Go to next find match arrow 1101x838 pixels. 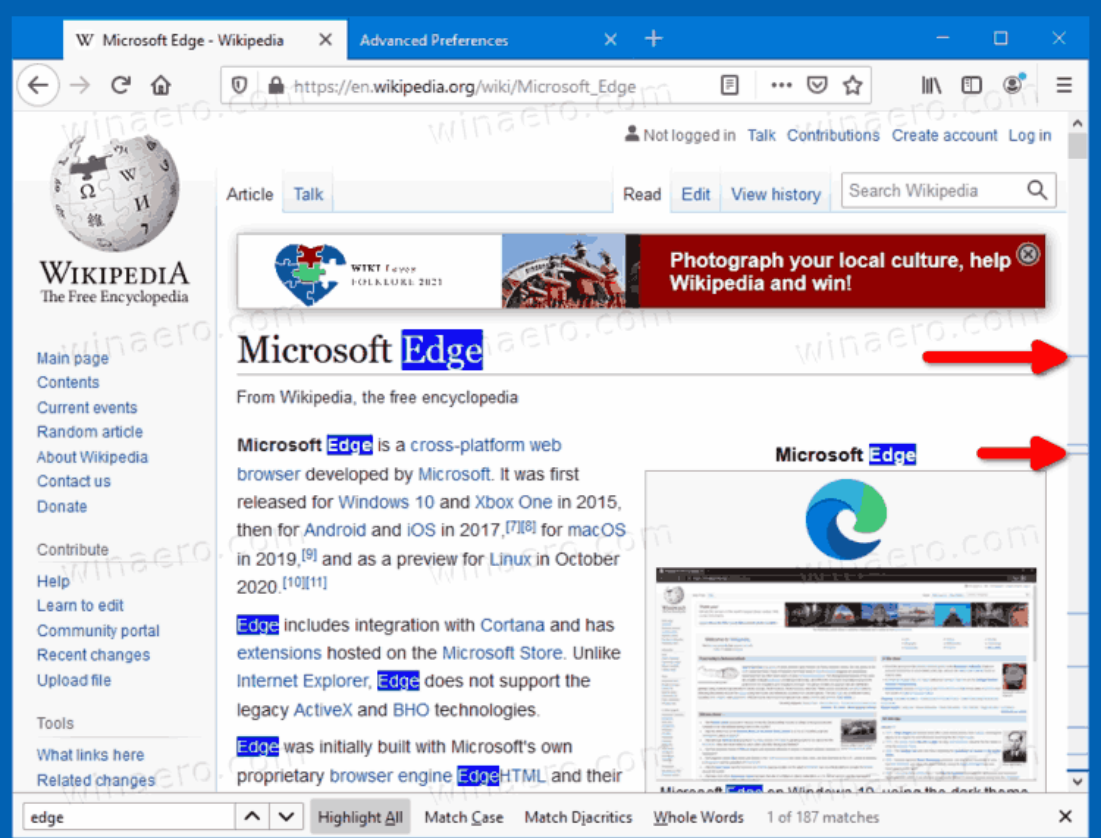coord(286,817)
